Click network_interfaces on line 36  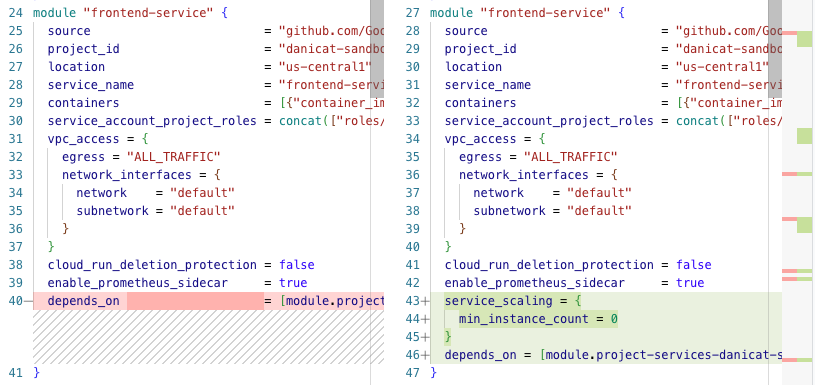pos(523,175)
